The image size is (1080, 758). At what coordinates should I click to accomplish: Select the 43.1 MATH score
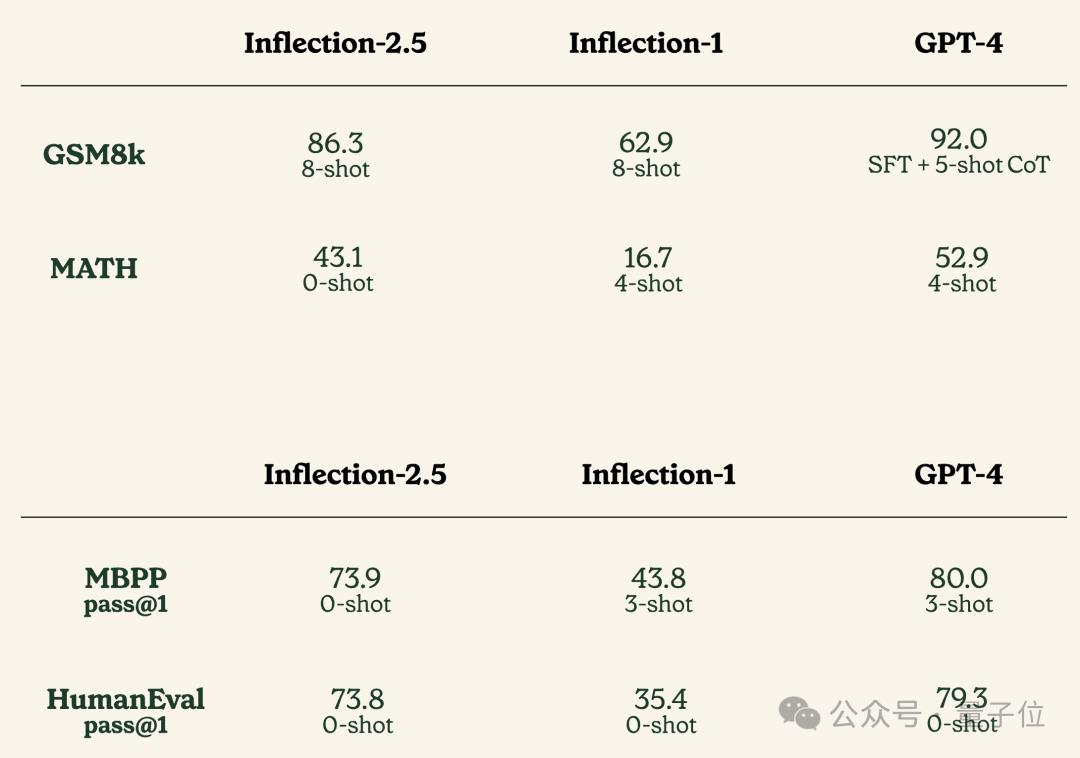click(x=338, y=258)
